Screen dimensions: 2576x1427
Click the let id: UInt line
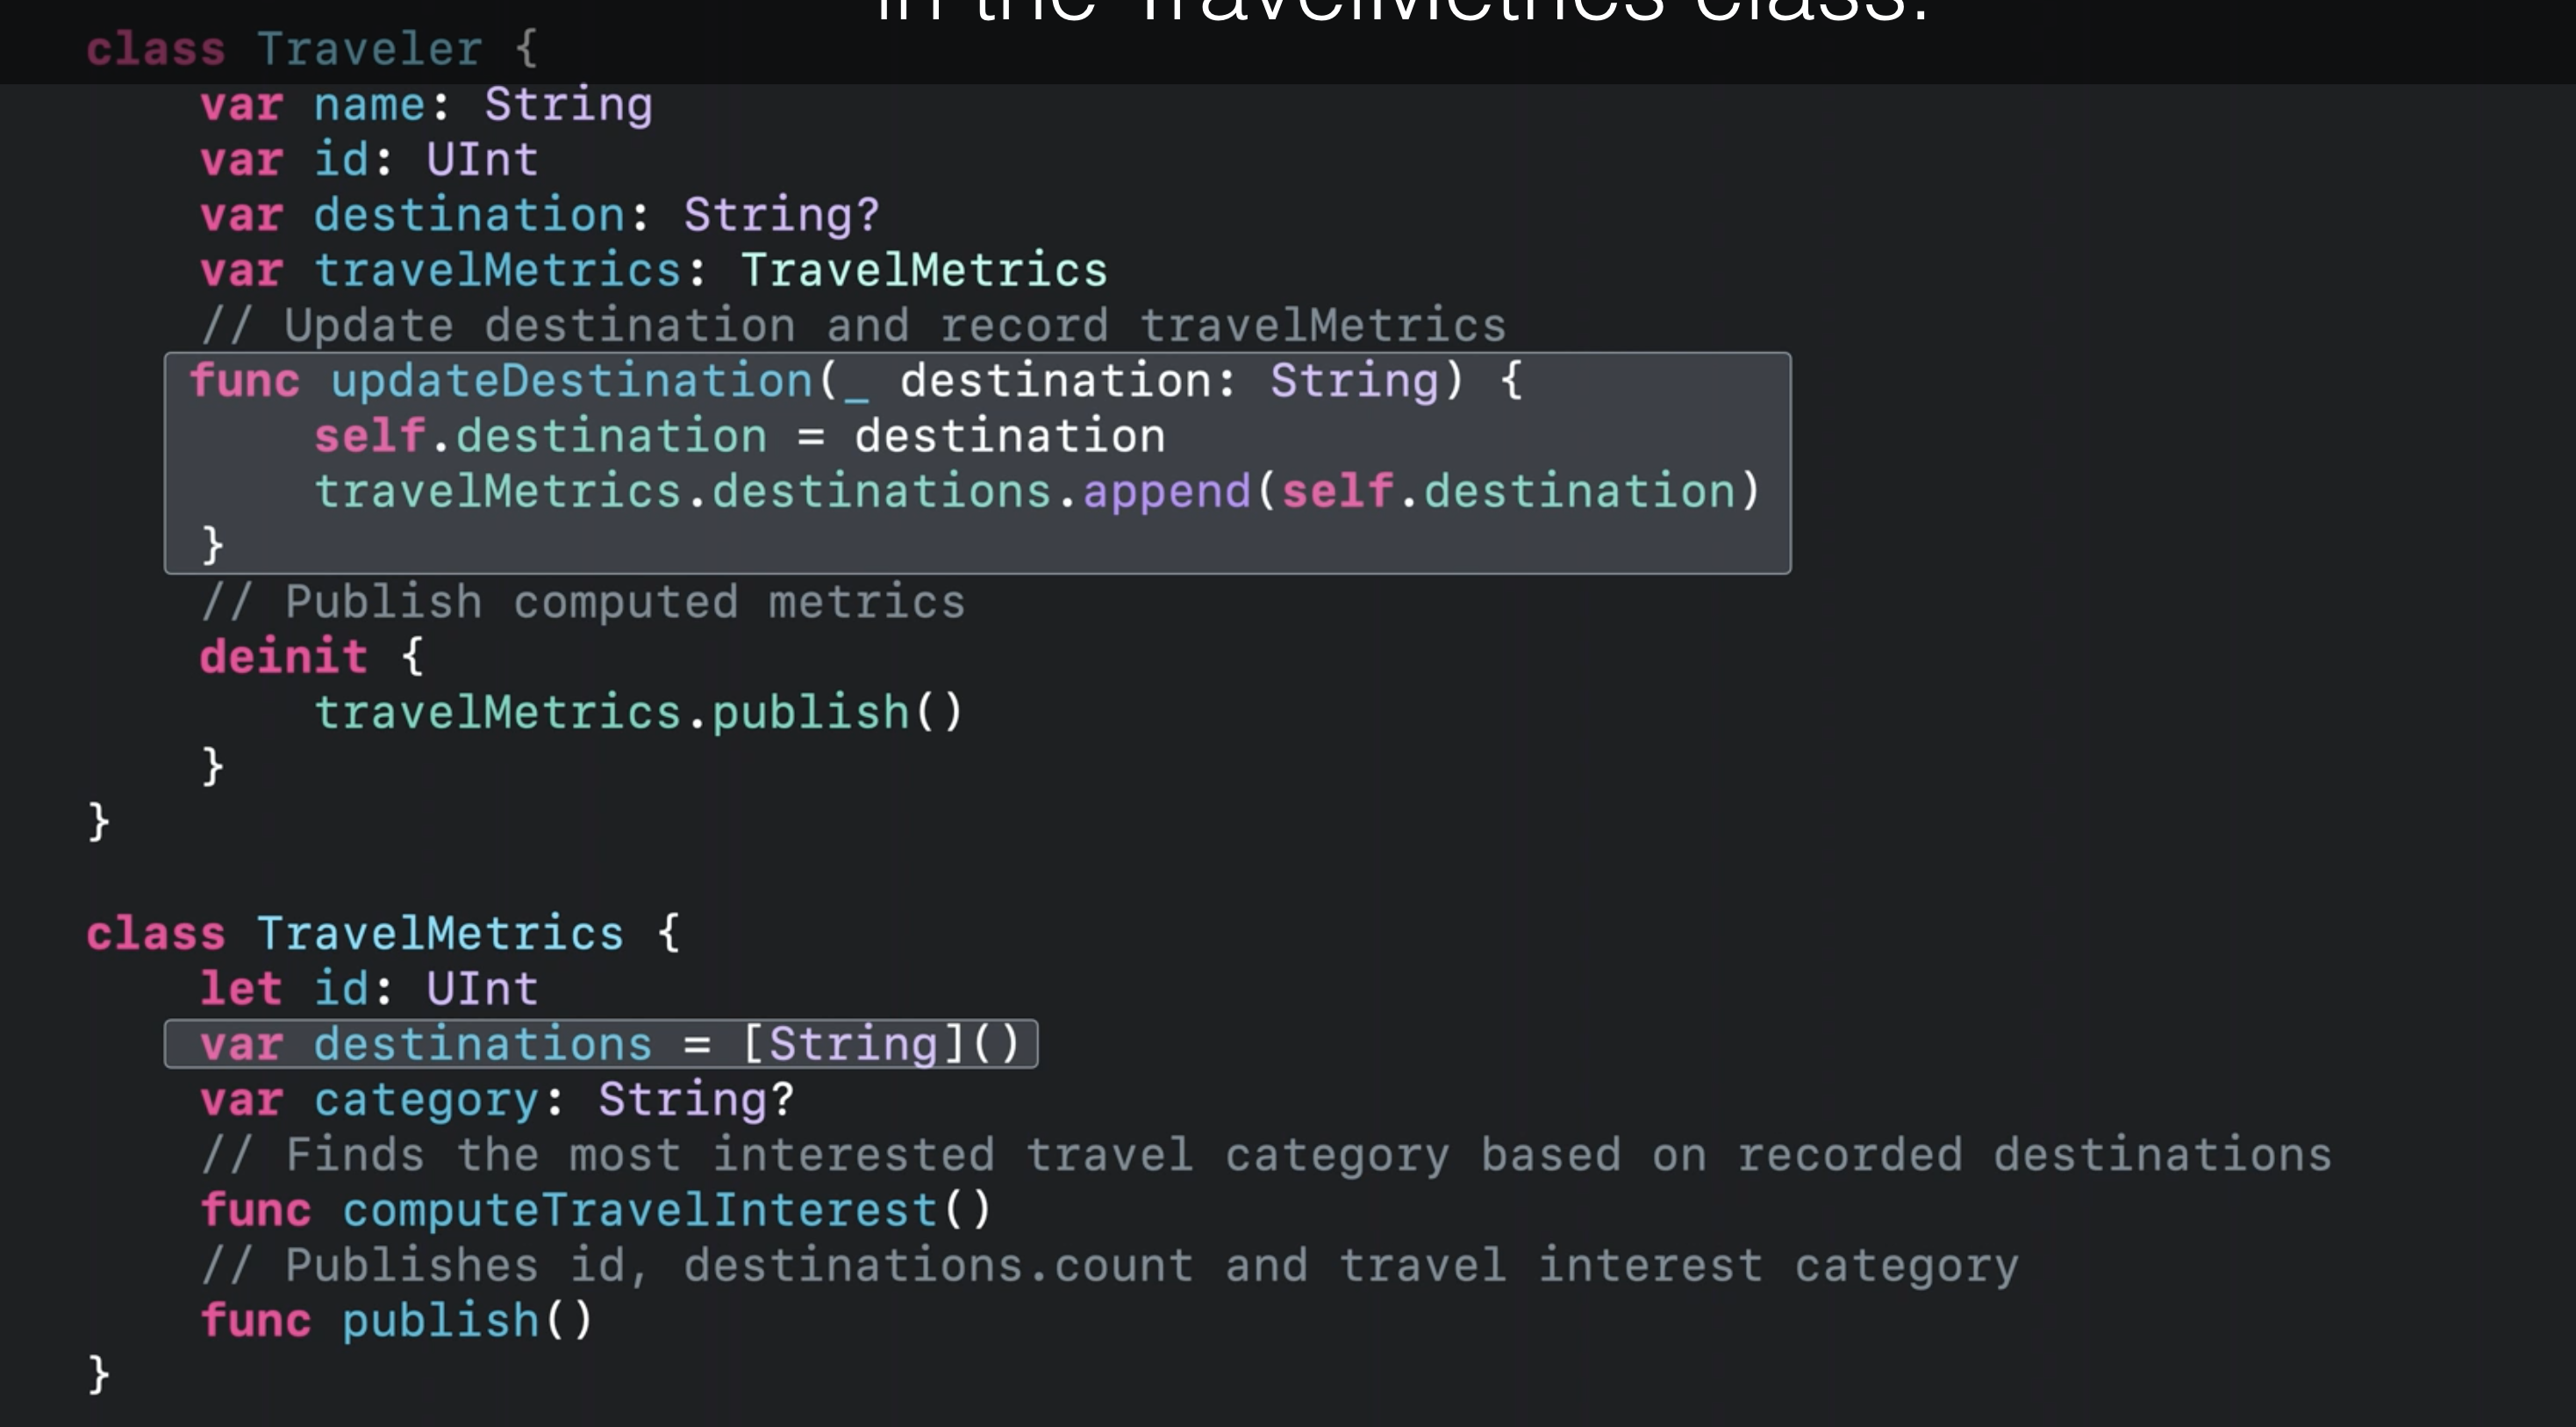coord(368,989)
